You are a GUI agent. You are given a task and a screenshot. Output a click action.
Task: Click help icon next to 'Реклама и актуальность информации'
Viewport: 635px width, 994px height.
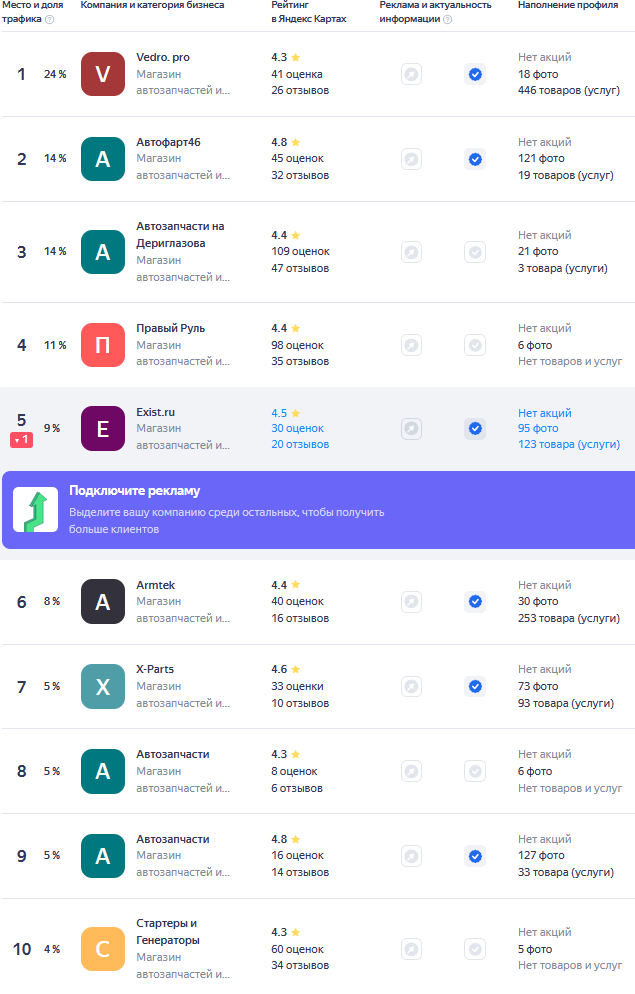(447, 19)
